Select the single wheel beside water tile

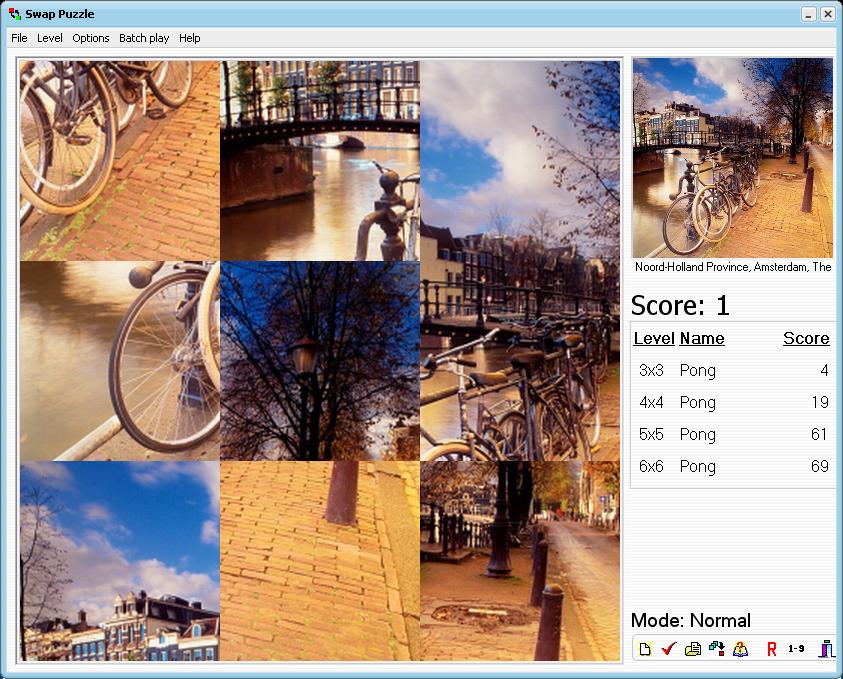tap(120, 361)
